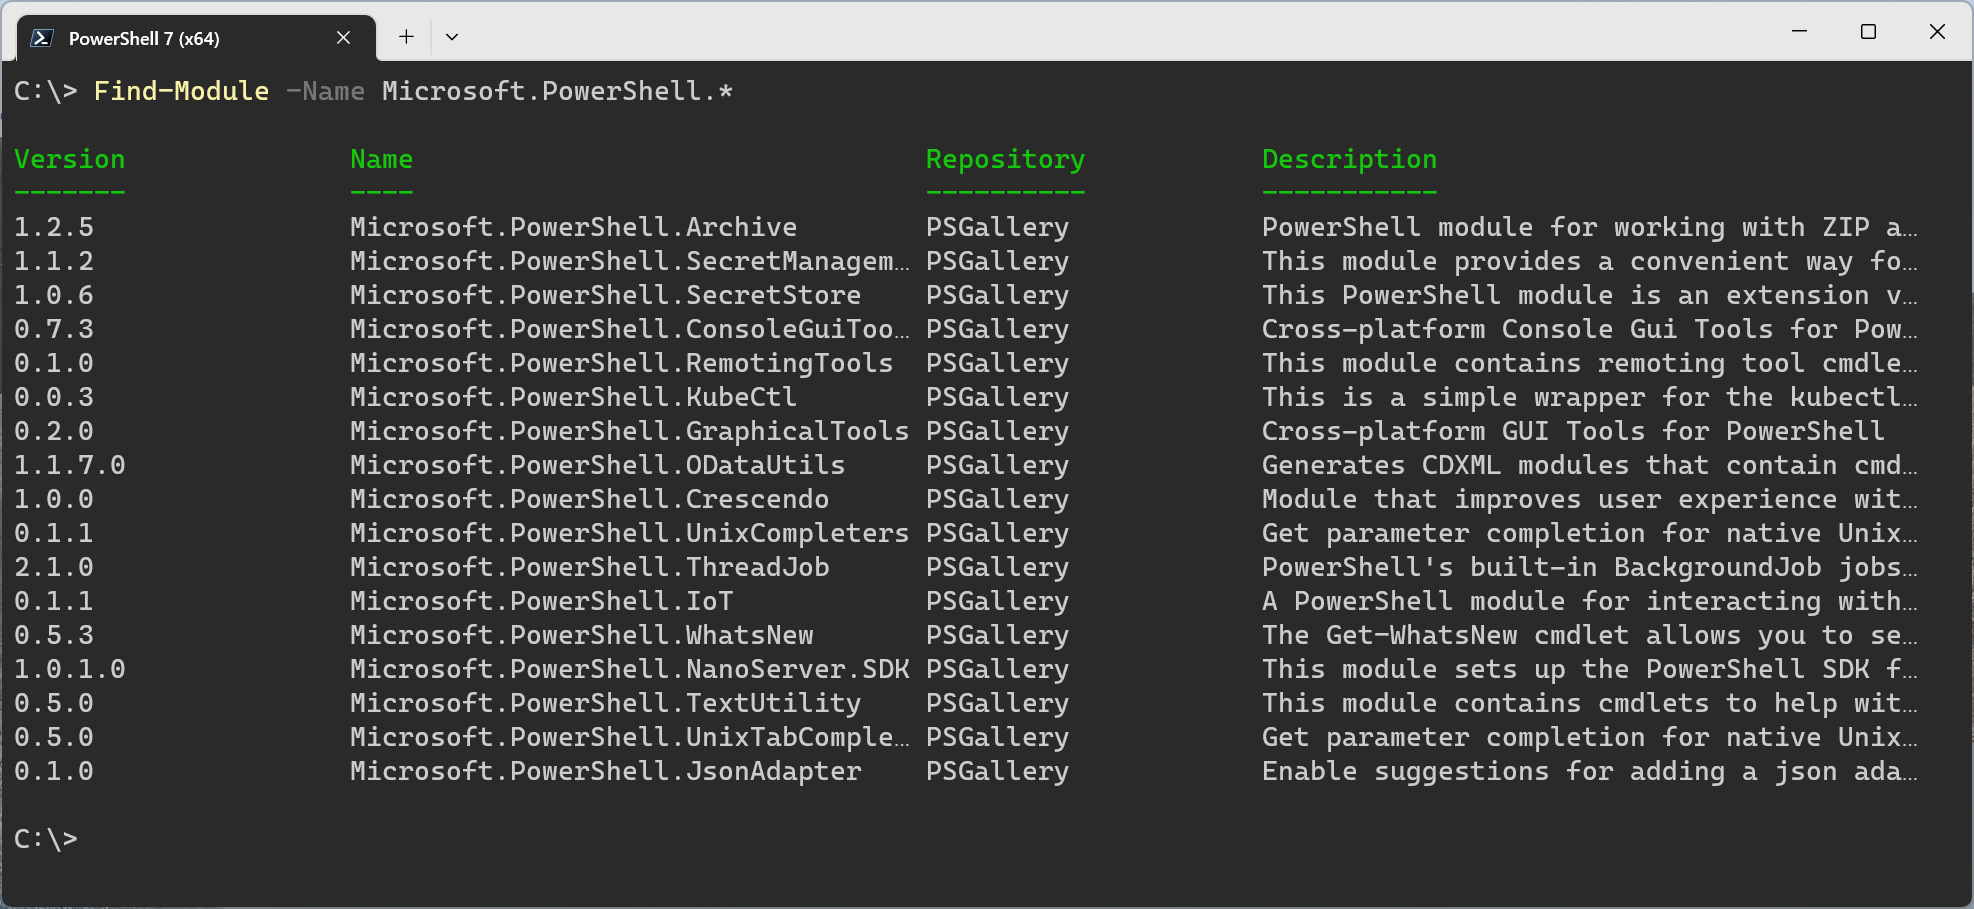Select the Microsoft.PowerShell.ThreadJob version 2.1.0
1974x909 pixels.
tap(54, 567)
